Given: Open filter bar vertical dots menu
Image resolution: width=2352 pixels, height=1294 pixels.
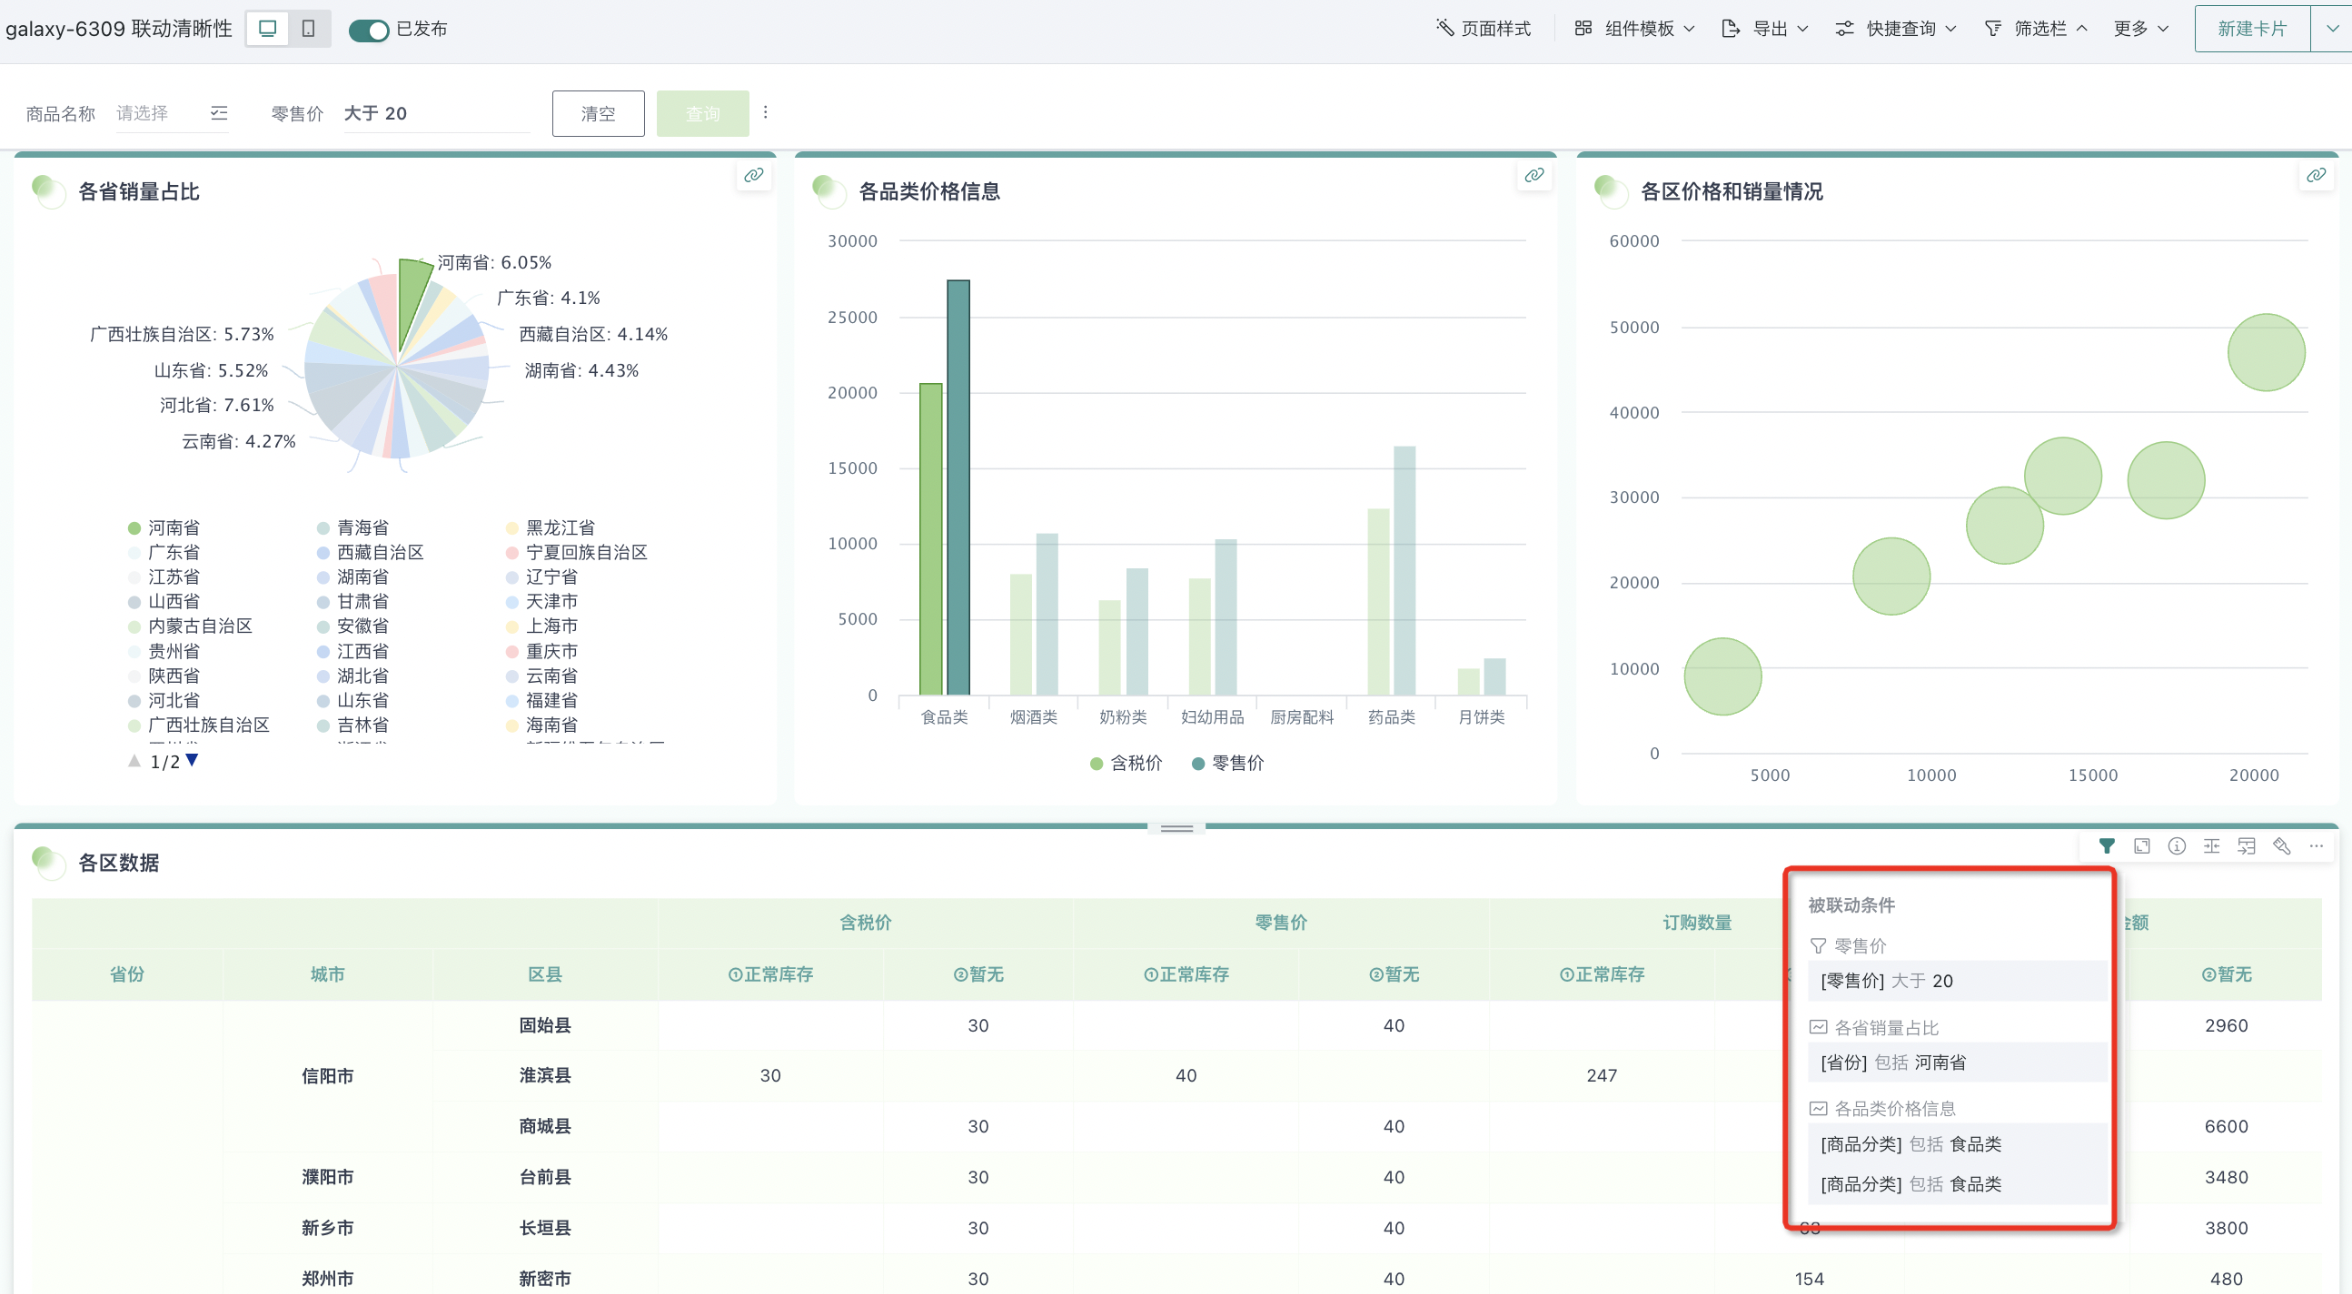Looking at the screenshot, I should tap(766, 113).
